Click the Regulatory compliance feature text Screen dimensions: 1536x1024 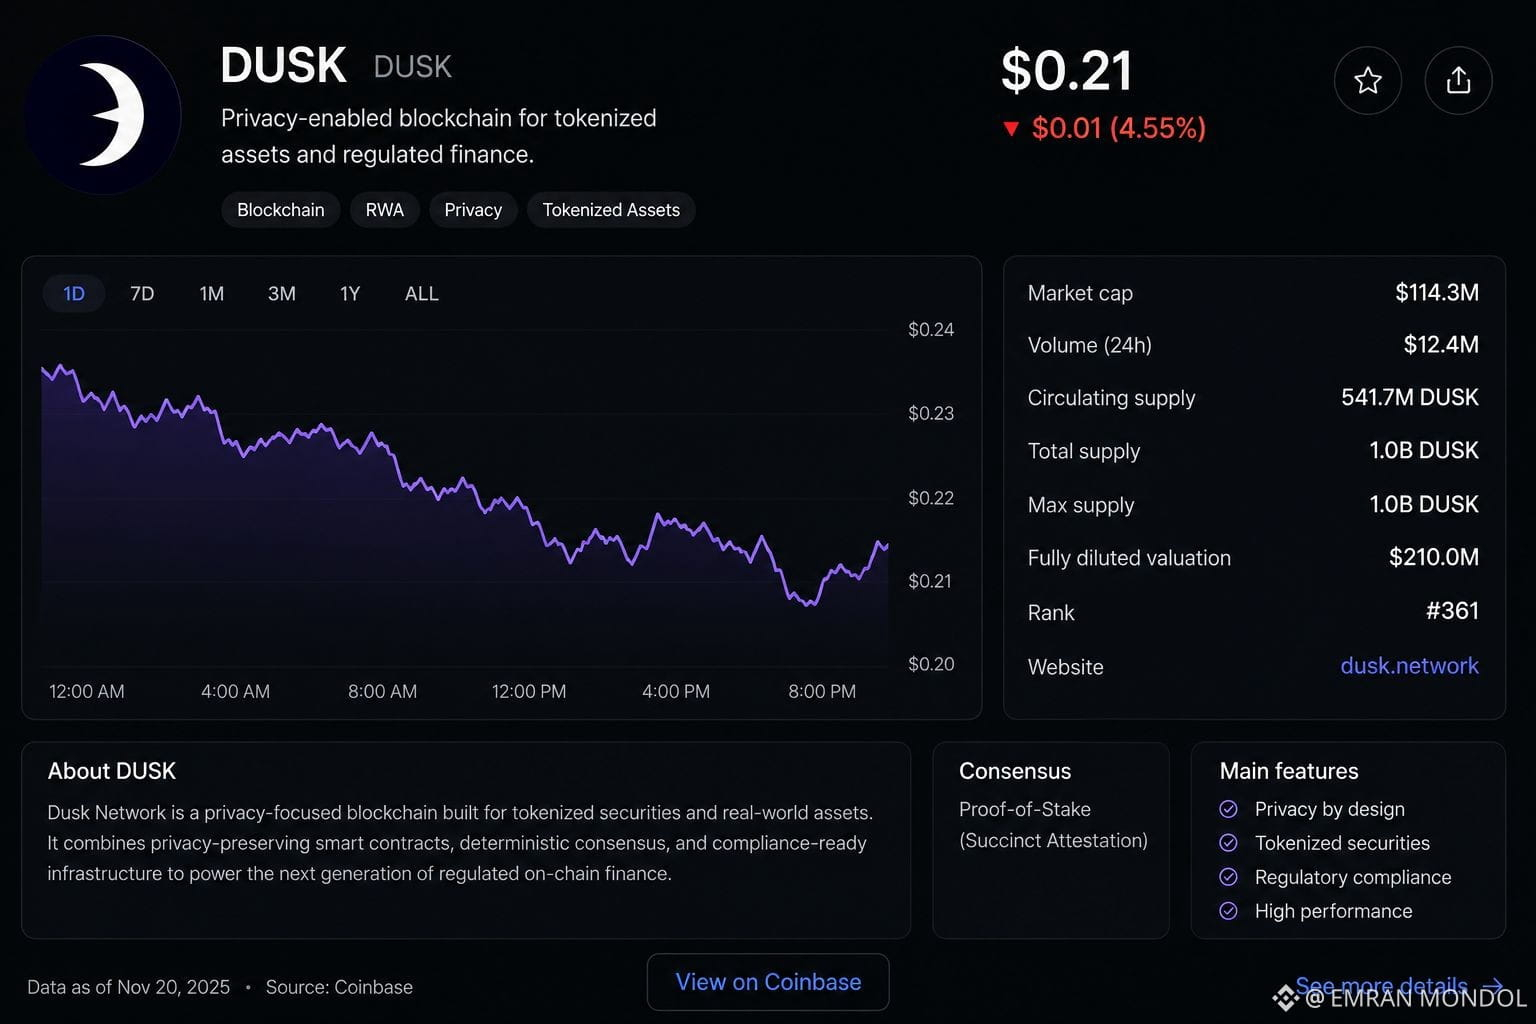1353,877
